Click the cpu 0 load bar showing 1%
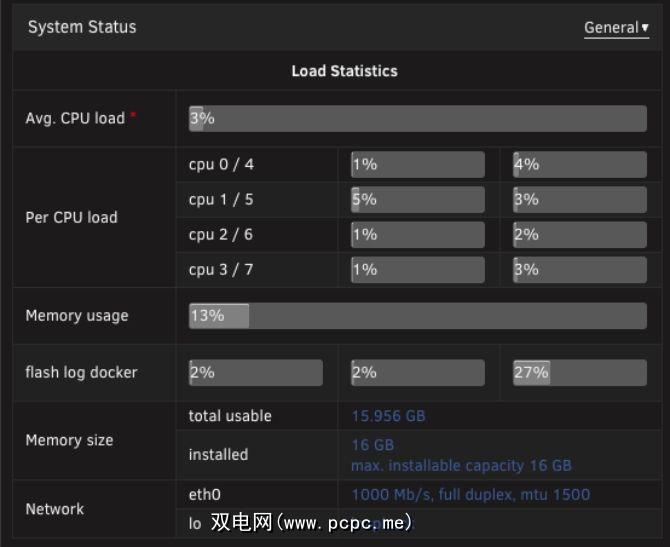The image size is (670, 547). pos(417,164)
